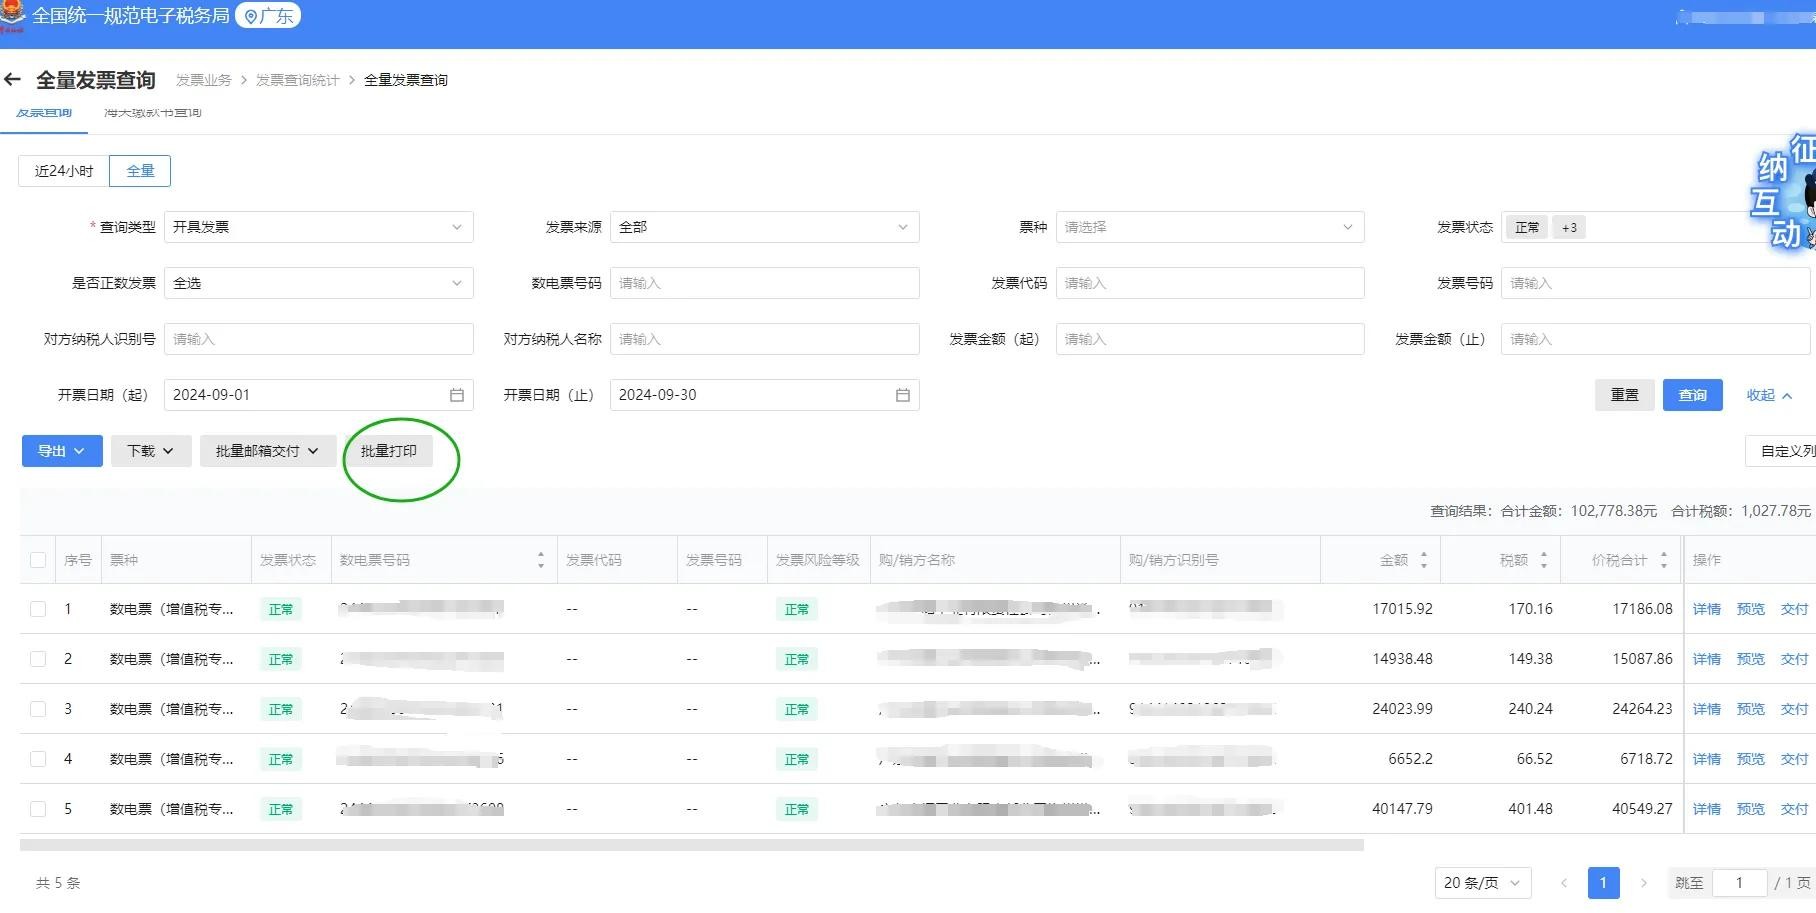Open the 20 条/页 page size selector
1816x913 pixels.
[x=1482, y=883]
